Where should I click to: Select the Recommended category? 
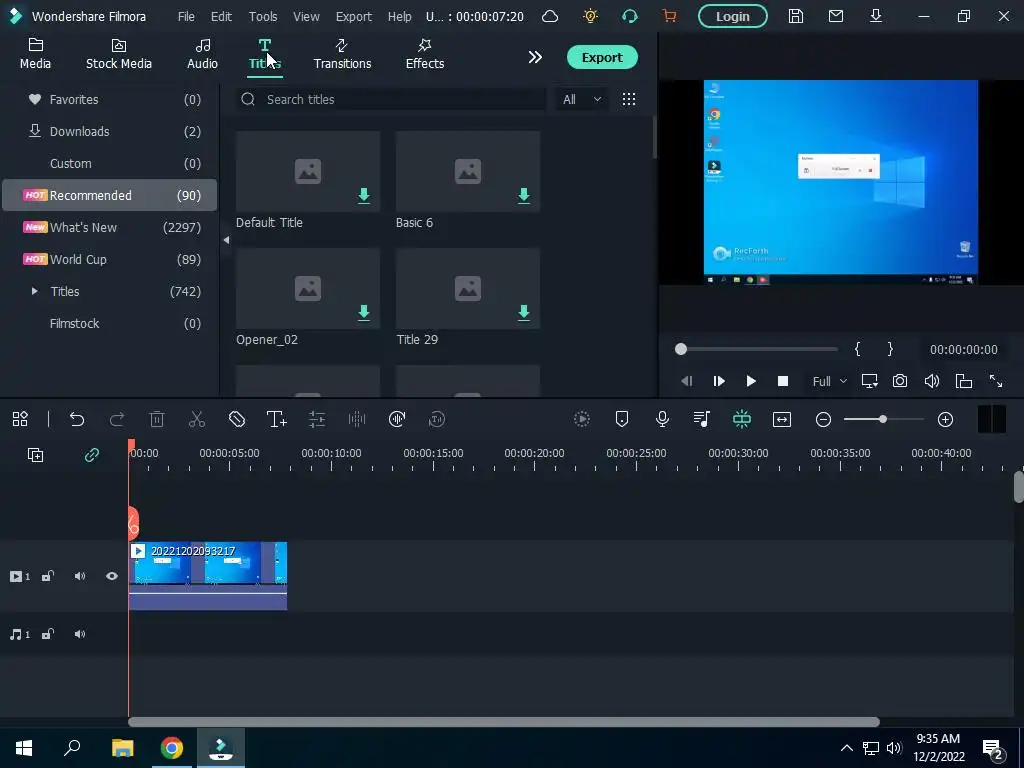coord(110,195)
